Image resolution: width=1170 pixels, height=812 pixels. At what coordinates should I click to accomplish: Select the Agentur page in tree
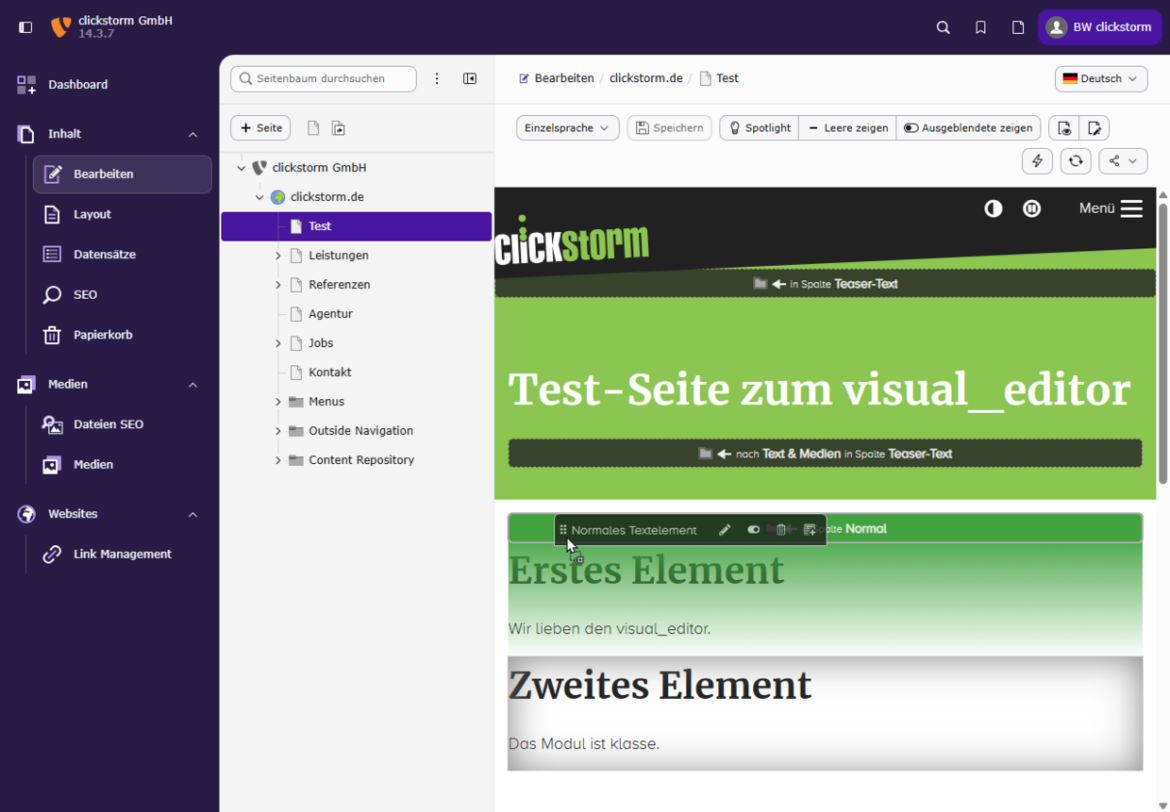click(330, 313)
